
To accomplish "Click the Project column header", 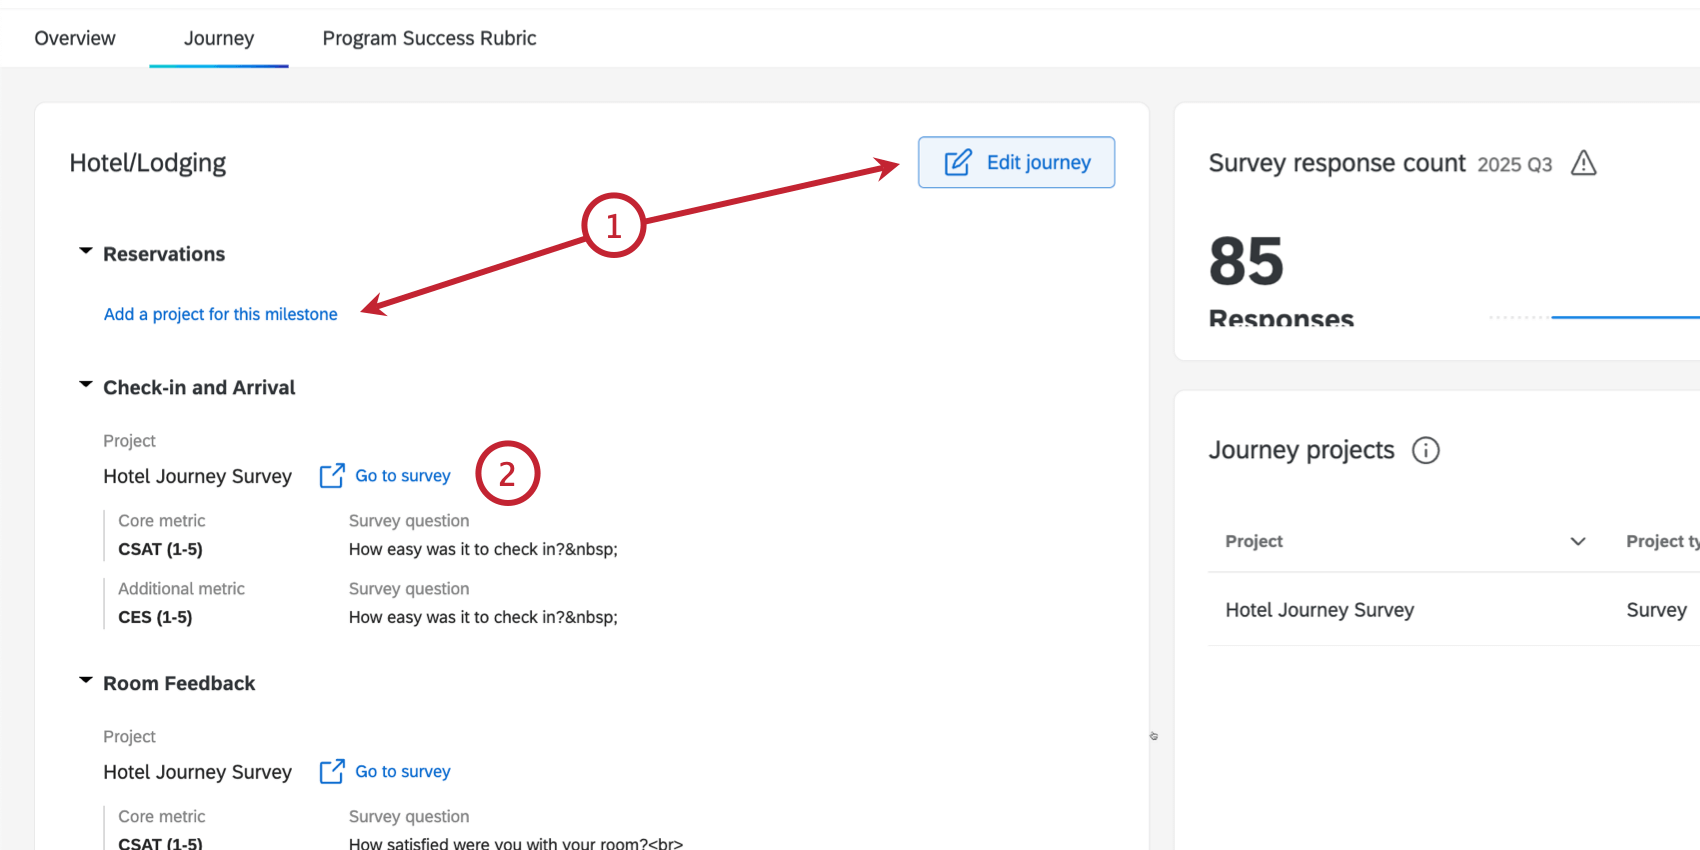I will (x=1254, y=541).
